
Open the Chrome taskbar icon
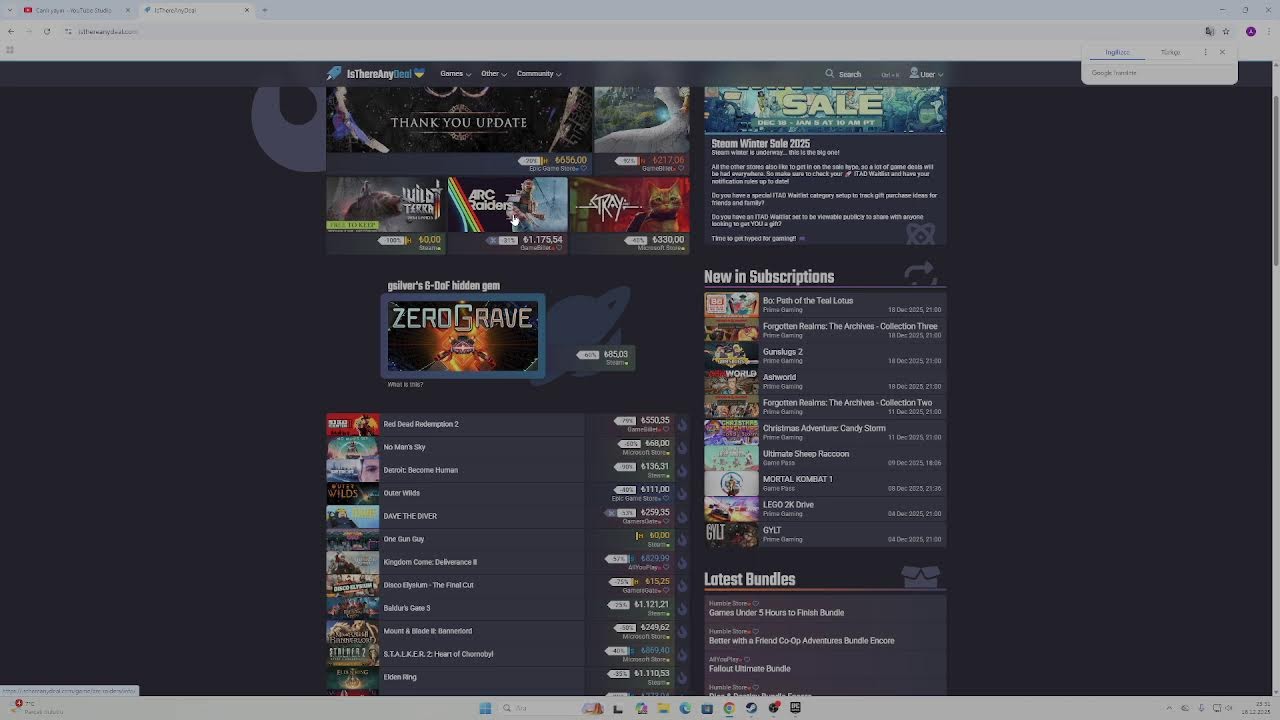tap(729, 708)
